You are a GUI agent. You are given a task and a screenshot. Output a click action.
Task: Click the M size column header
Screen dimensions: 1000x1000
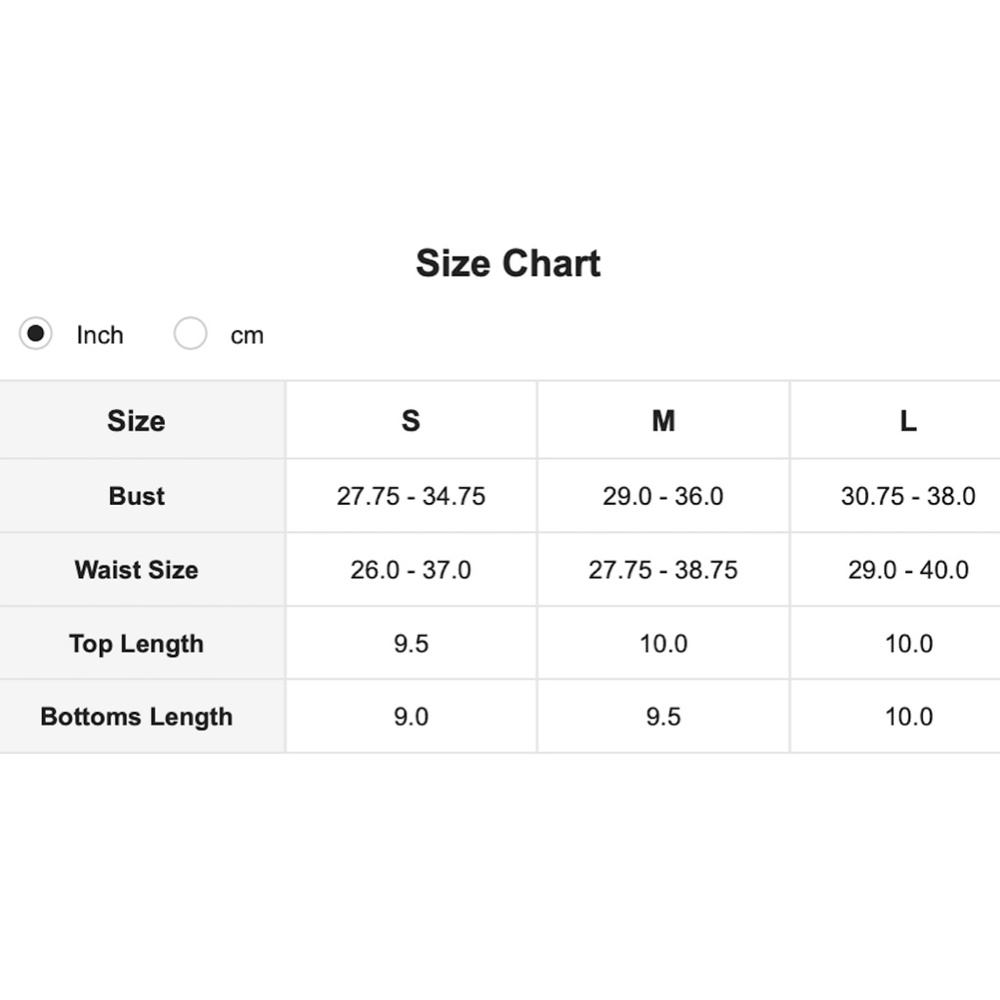click(663, 421)
